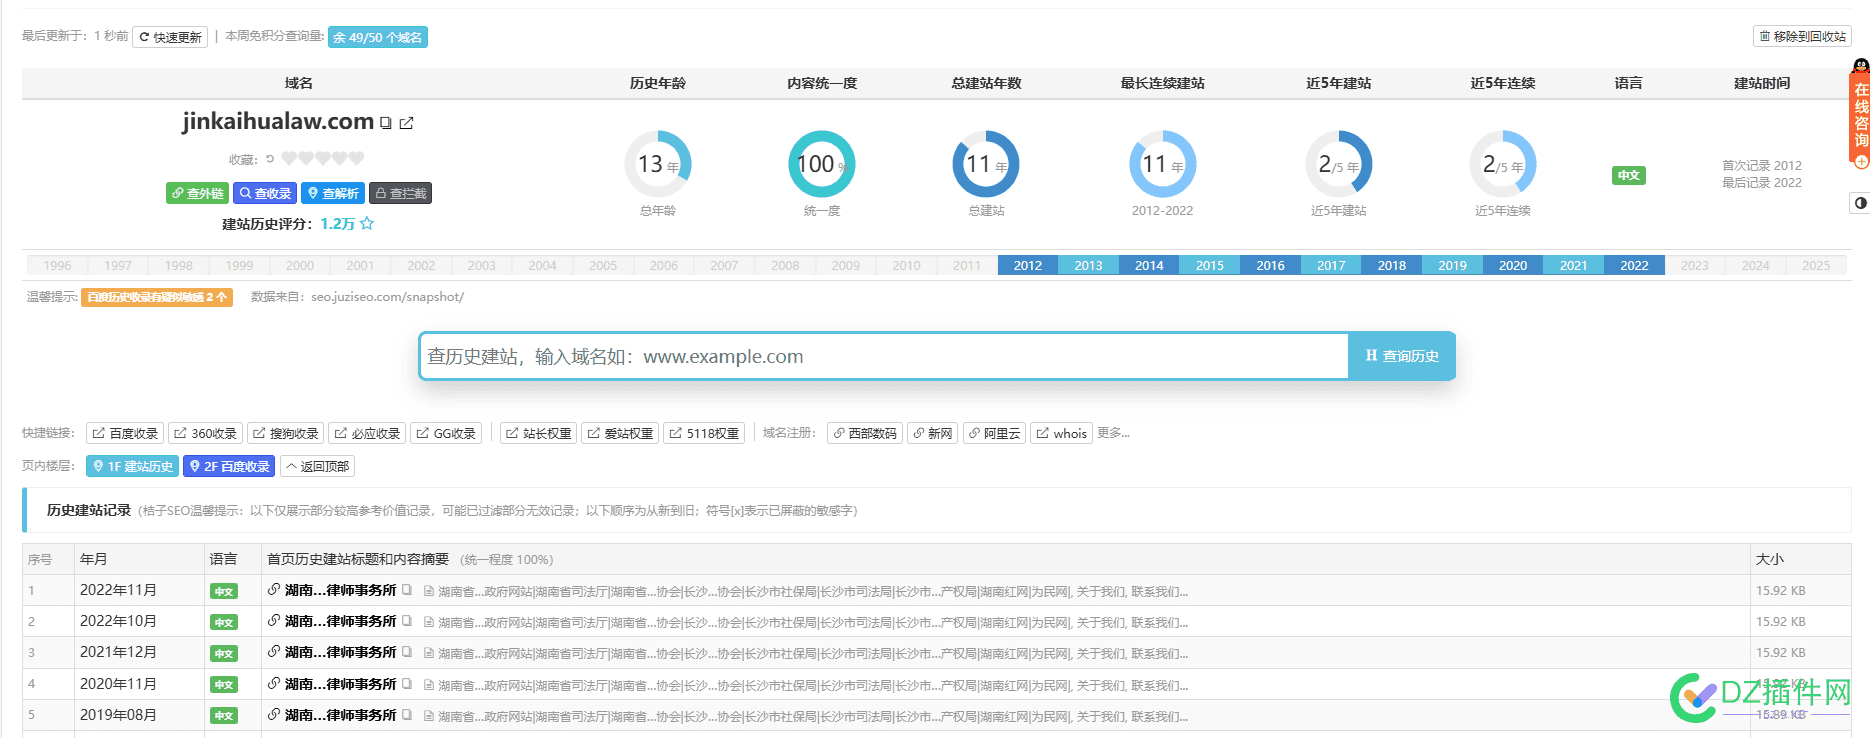
Task: Click the link icon in the 2022年10月 row
Action: click(x=274, y=621)
